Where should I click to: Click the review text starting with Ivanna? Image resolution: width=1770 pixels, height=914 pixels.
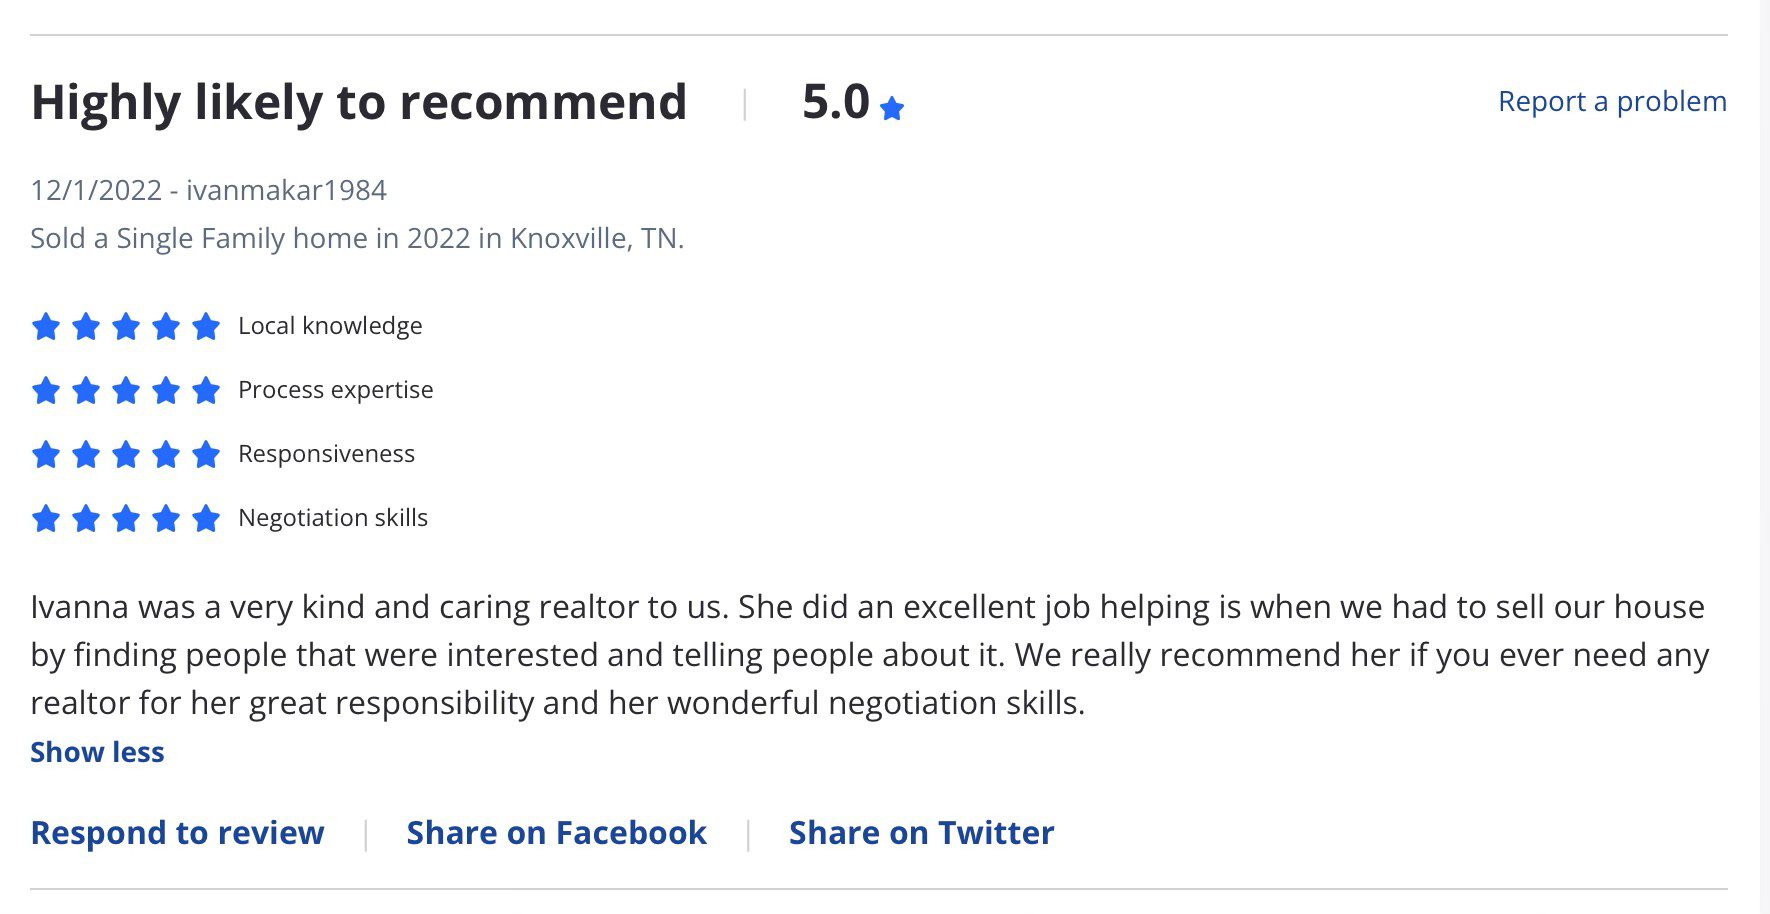pyautogui.click(x=870, y=655)
